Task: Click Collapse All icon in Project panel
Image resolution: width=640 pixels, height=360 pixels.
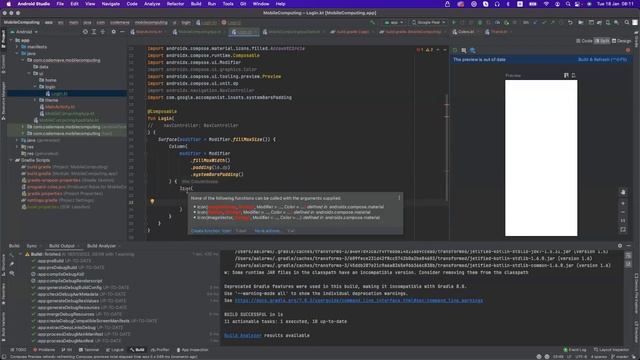Action: click(103, 32)
